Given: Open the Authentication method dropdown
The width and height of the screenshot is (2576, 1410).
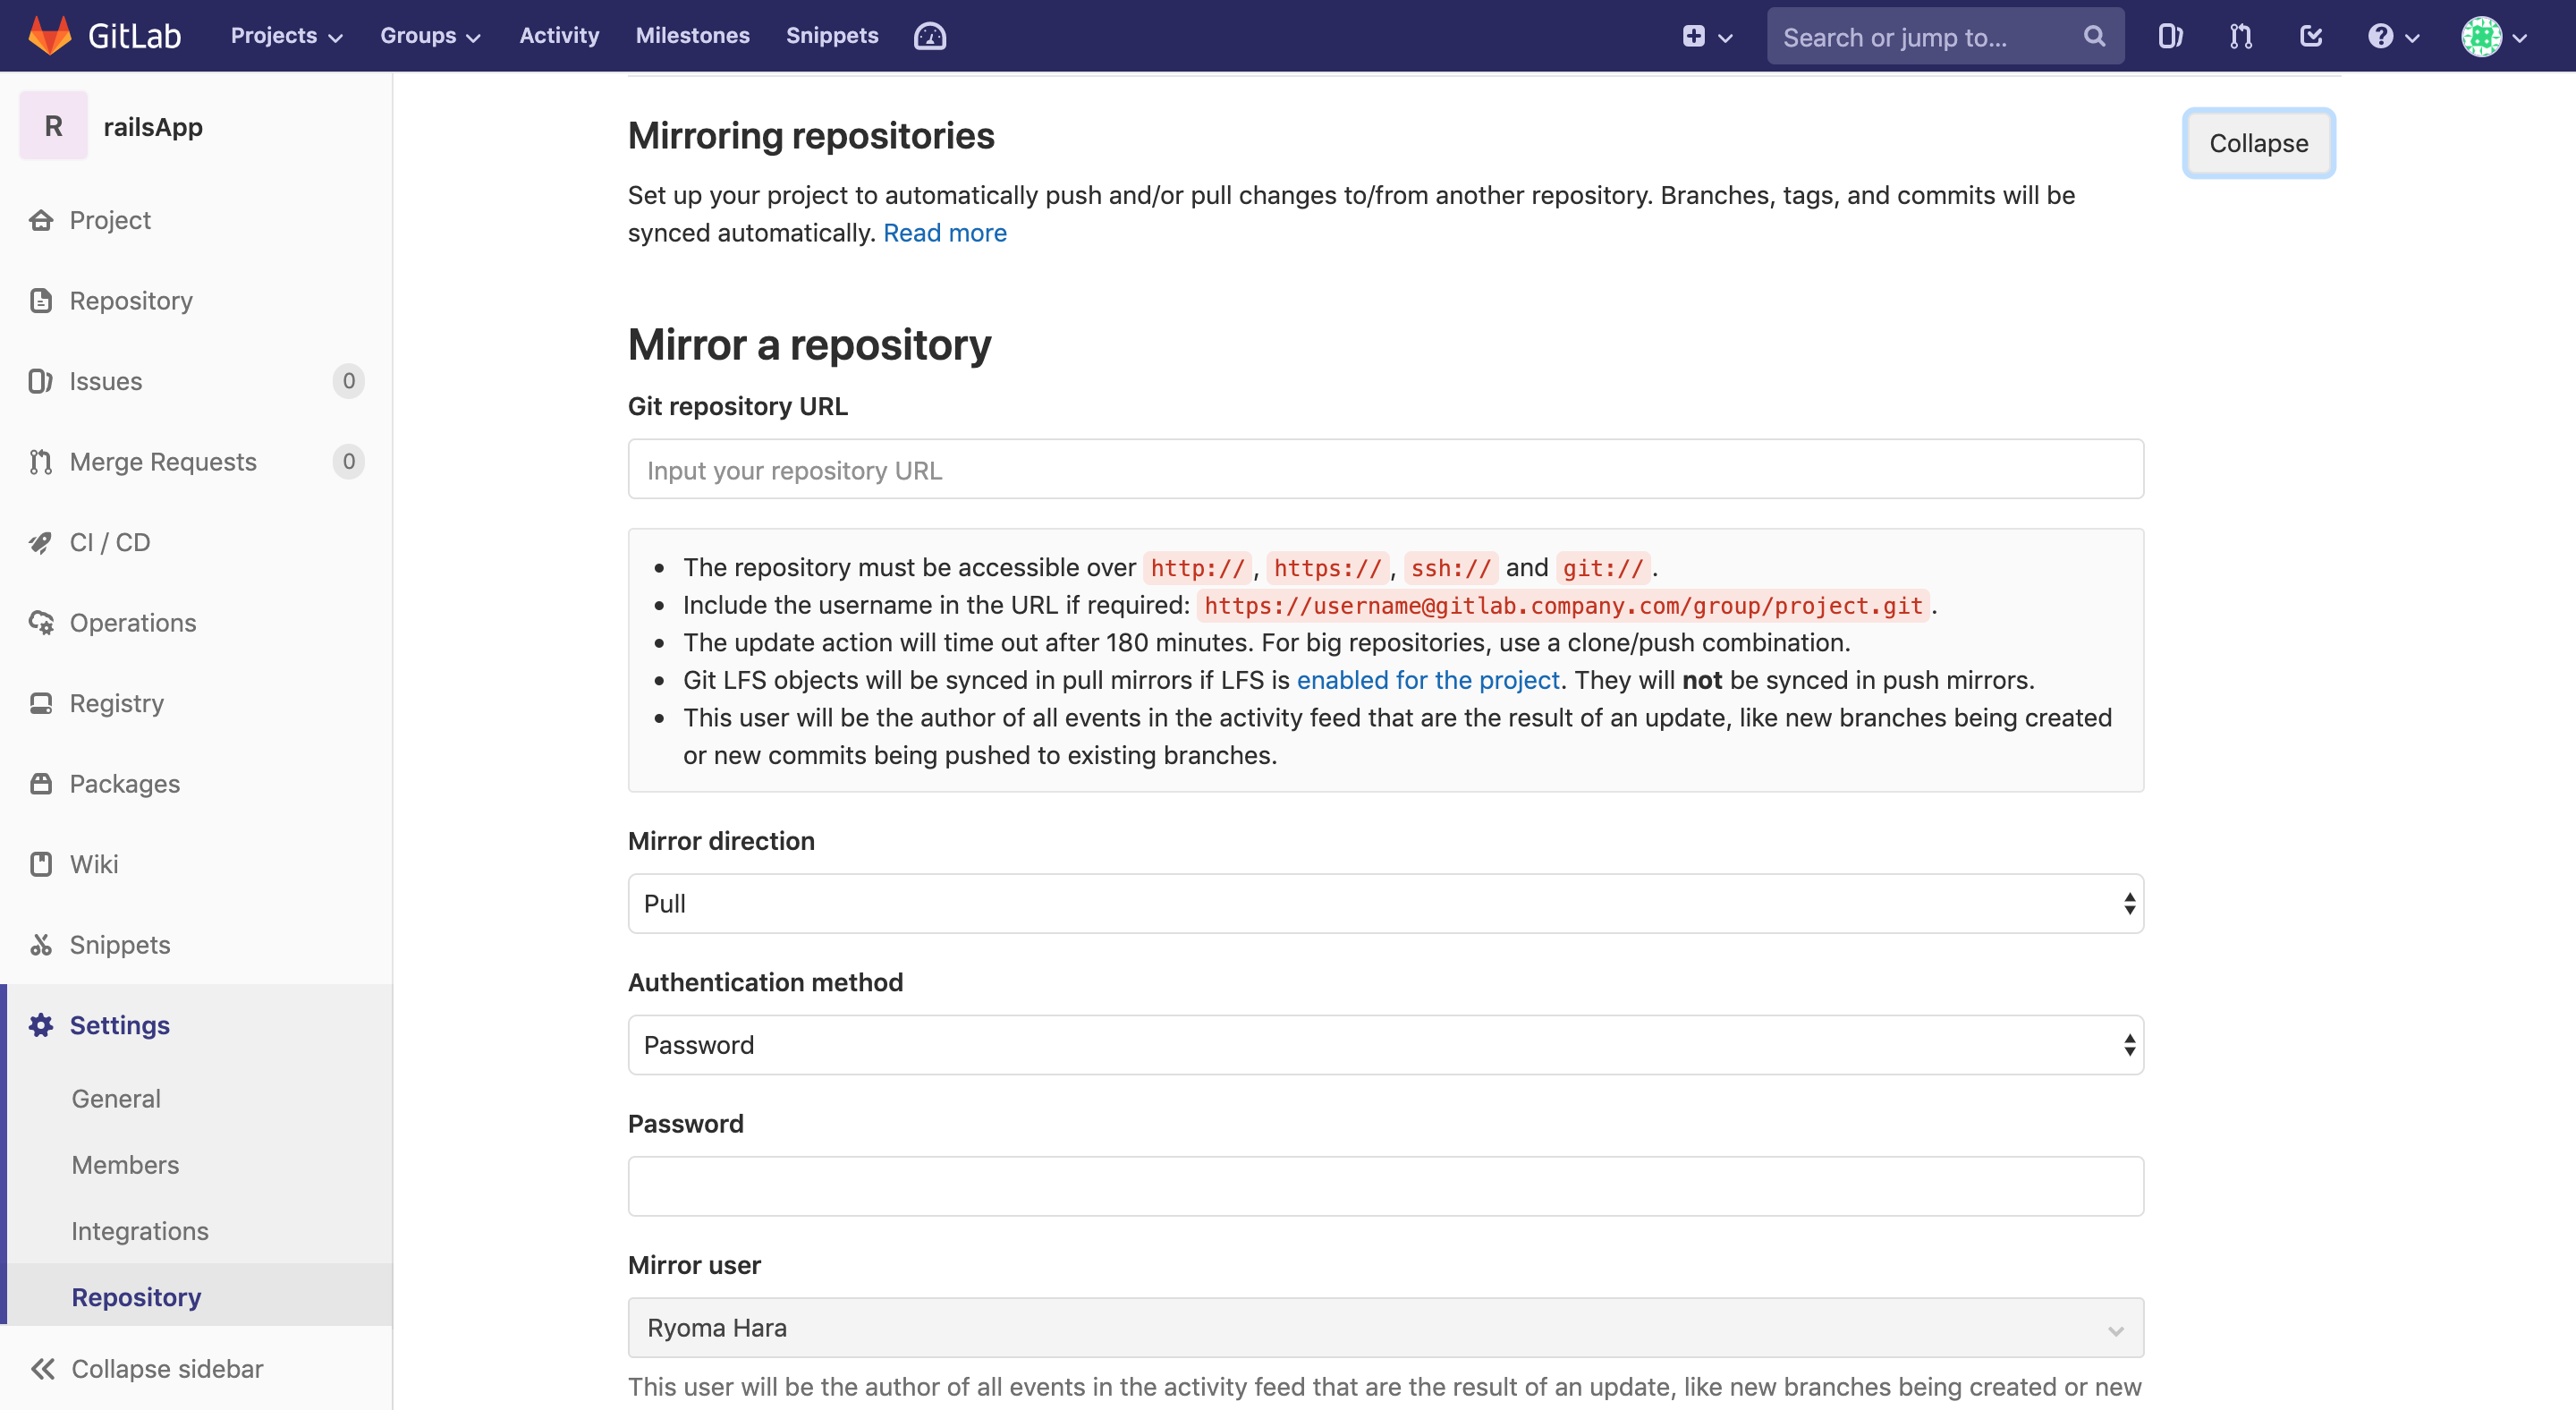Looking at the screenshot, I should [1385, 1044].
